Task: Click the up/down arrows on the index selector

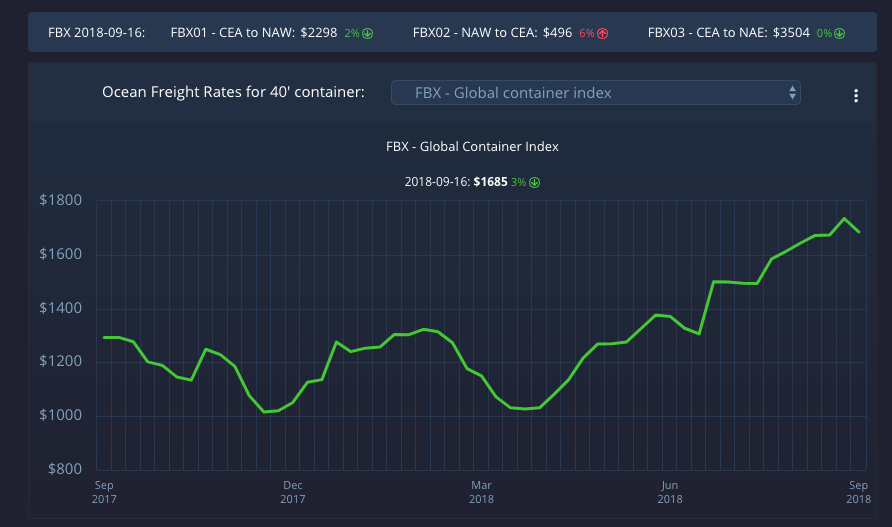Action: tap(792, 93)
